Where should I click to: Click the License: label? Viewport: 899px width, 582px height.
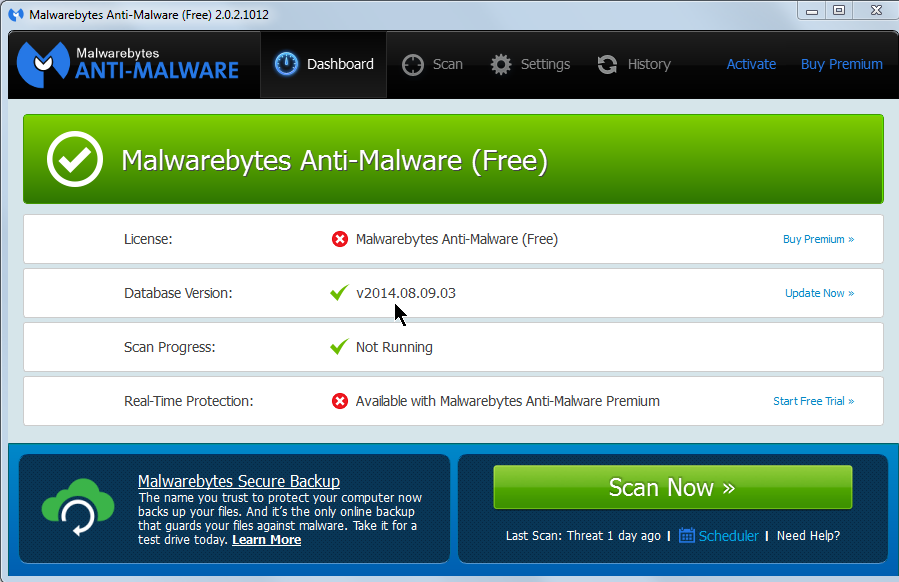148,239
